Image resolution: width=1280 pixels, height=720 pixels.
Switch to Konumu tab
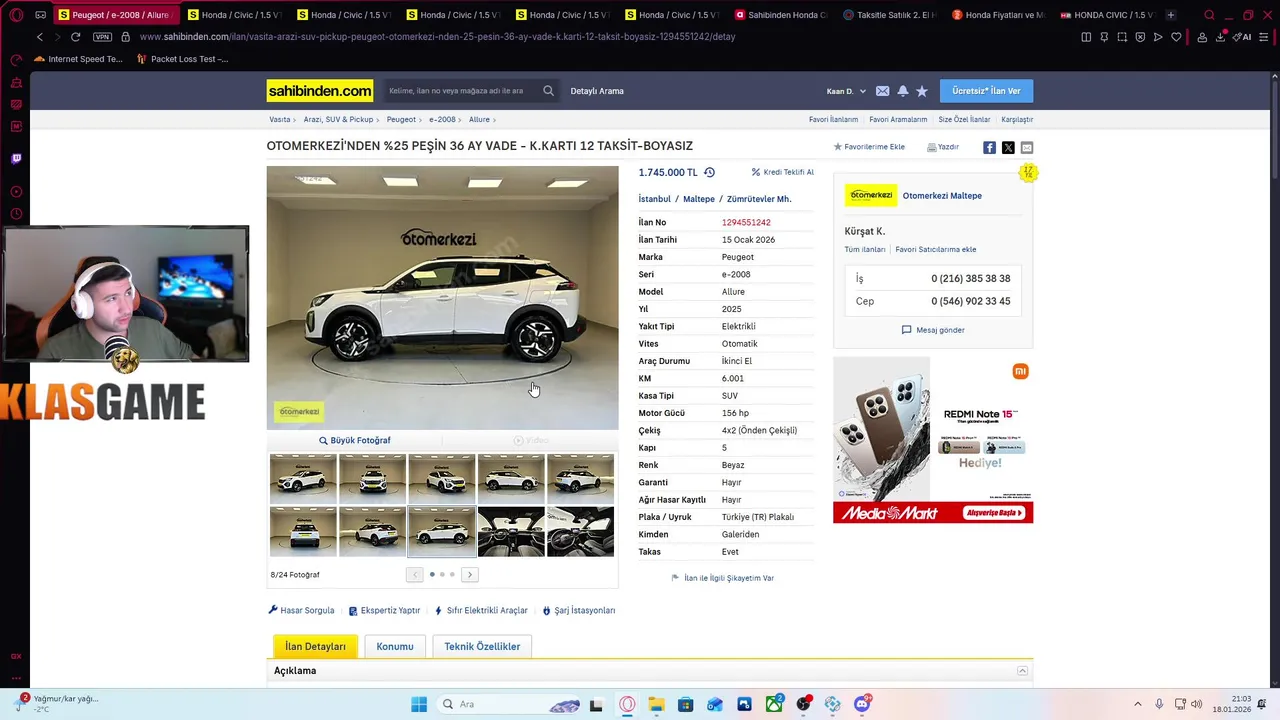pyautogui.click(x=395, y=646)
